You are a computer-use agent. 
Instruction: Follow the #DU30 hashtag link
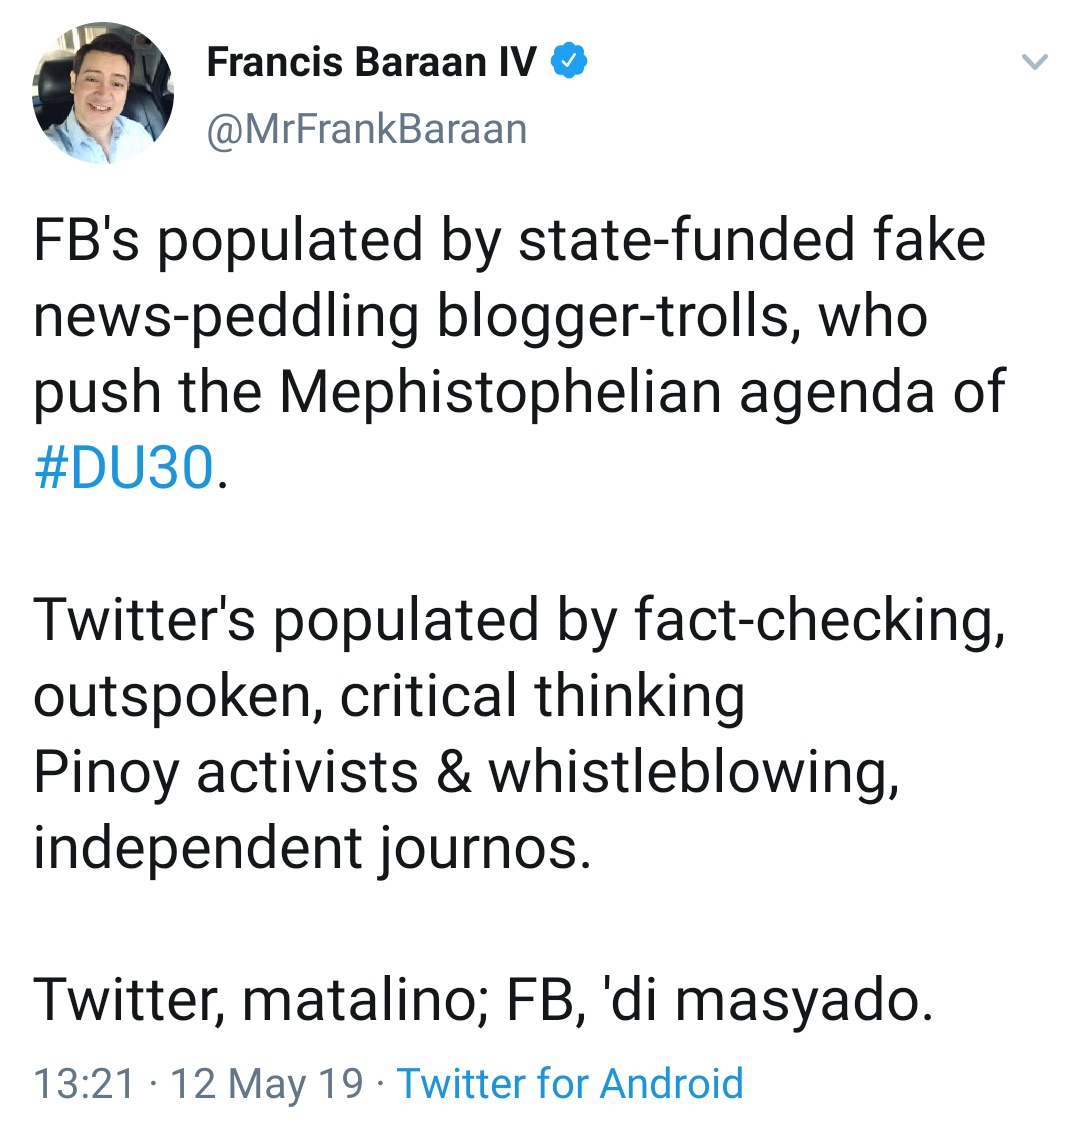point(125,467)
